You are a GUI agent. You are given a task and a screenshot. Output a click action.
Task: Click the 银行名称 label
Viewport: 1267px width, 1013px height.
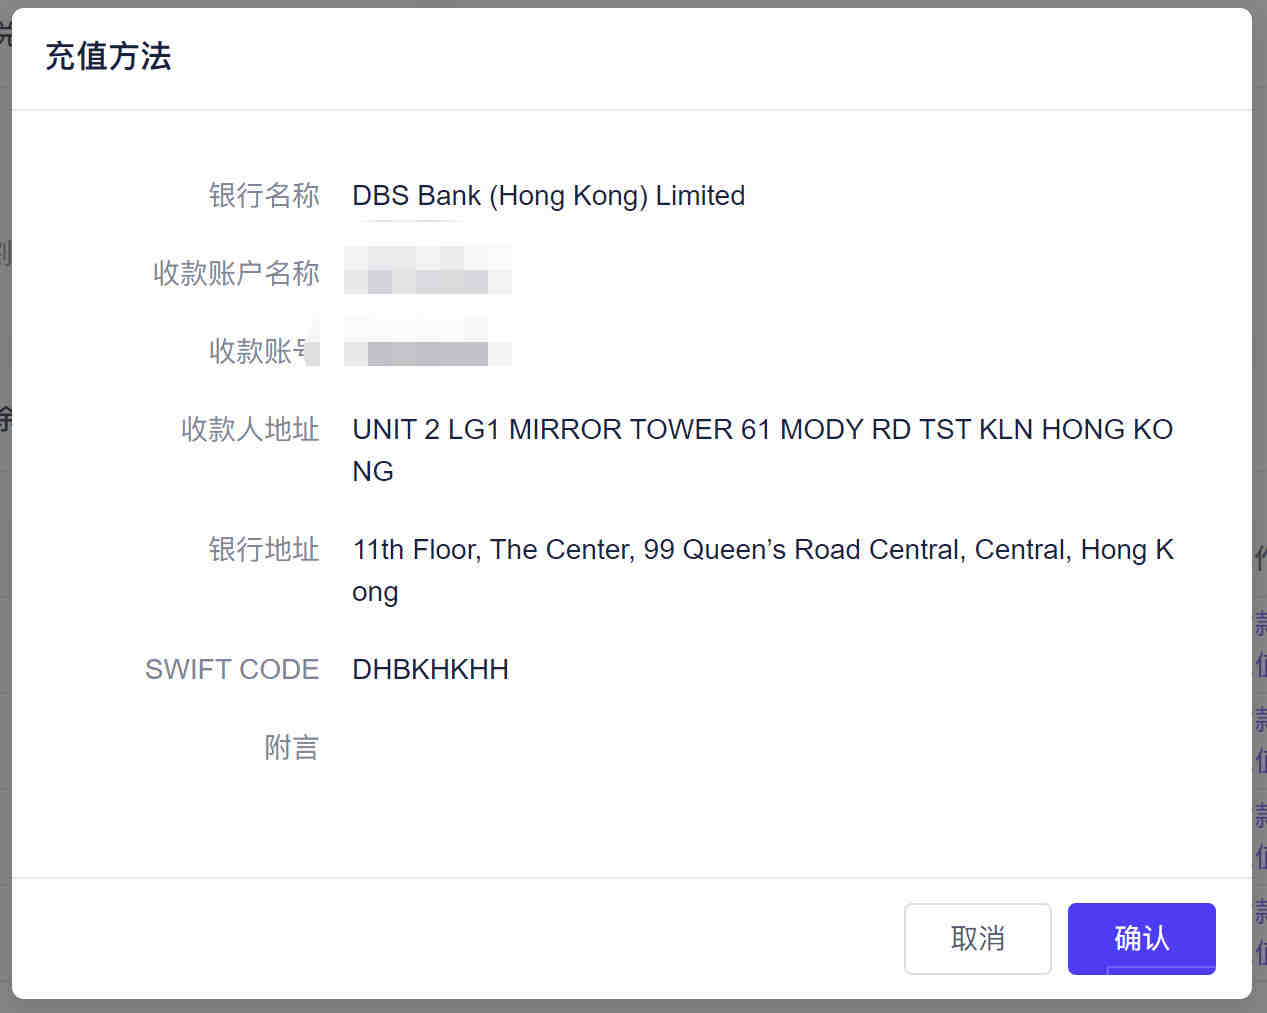pyautogui.click(x=264, y=195)
